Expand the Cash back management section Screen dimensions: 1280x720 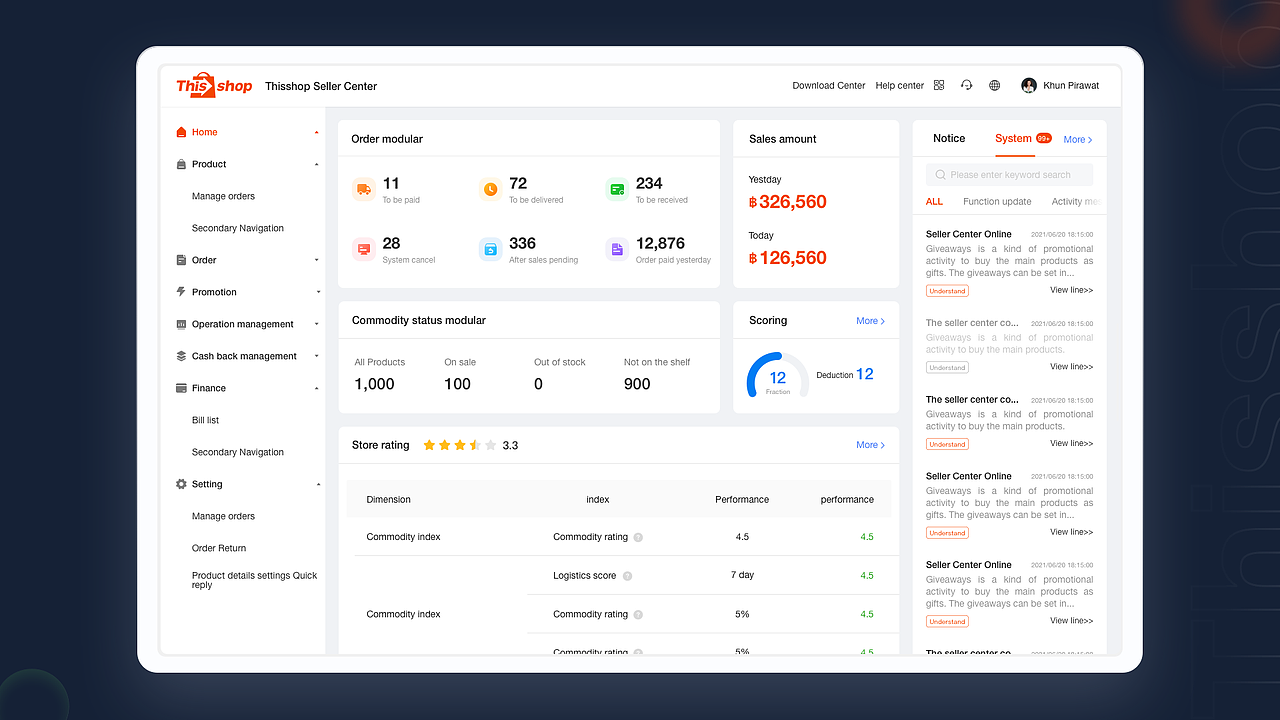[317, 356]
